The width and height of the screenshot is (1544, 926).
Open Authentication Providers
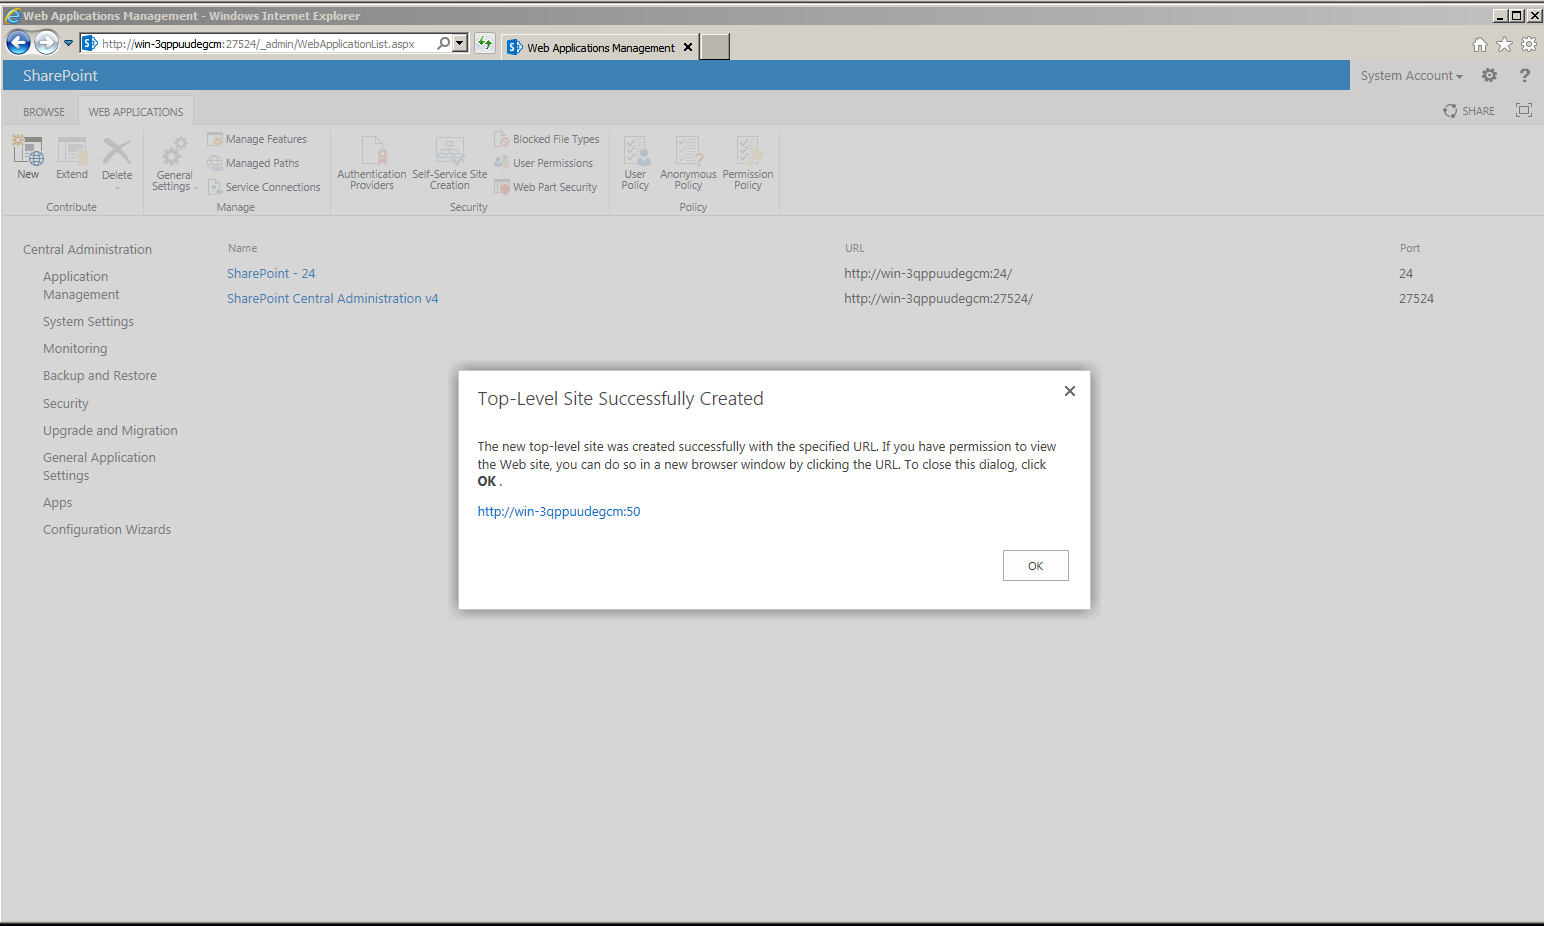372,163
